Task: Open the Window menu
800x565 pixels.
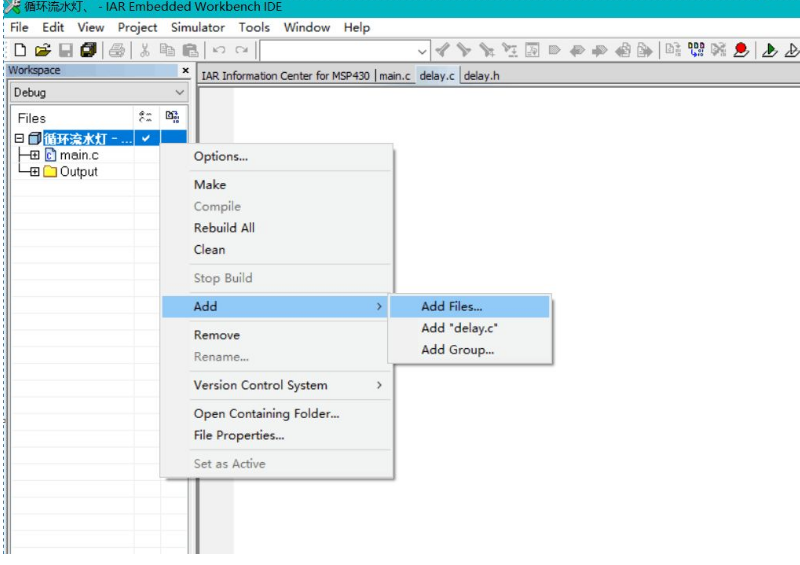Action: click(307, 27)
